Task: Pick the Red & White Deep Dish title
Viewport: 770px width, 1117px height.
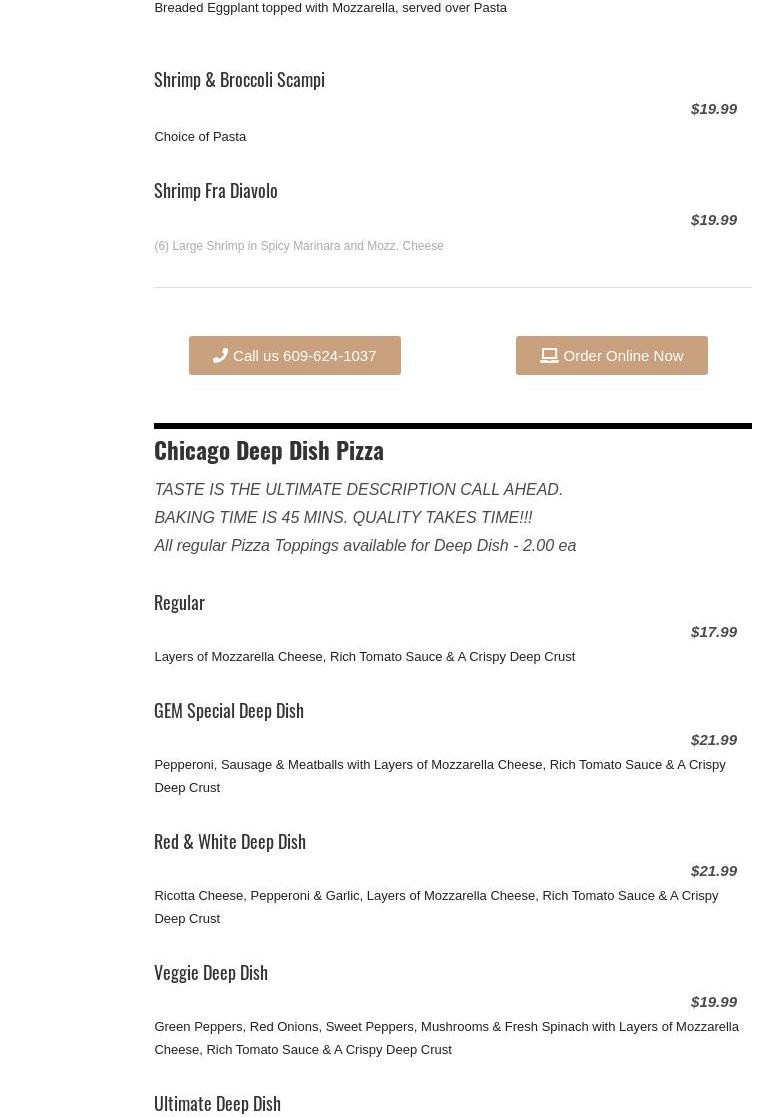Action: [x=230, y=842]
